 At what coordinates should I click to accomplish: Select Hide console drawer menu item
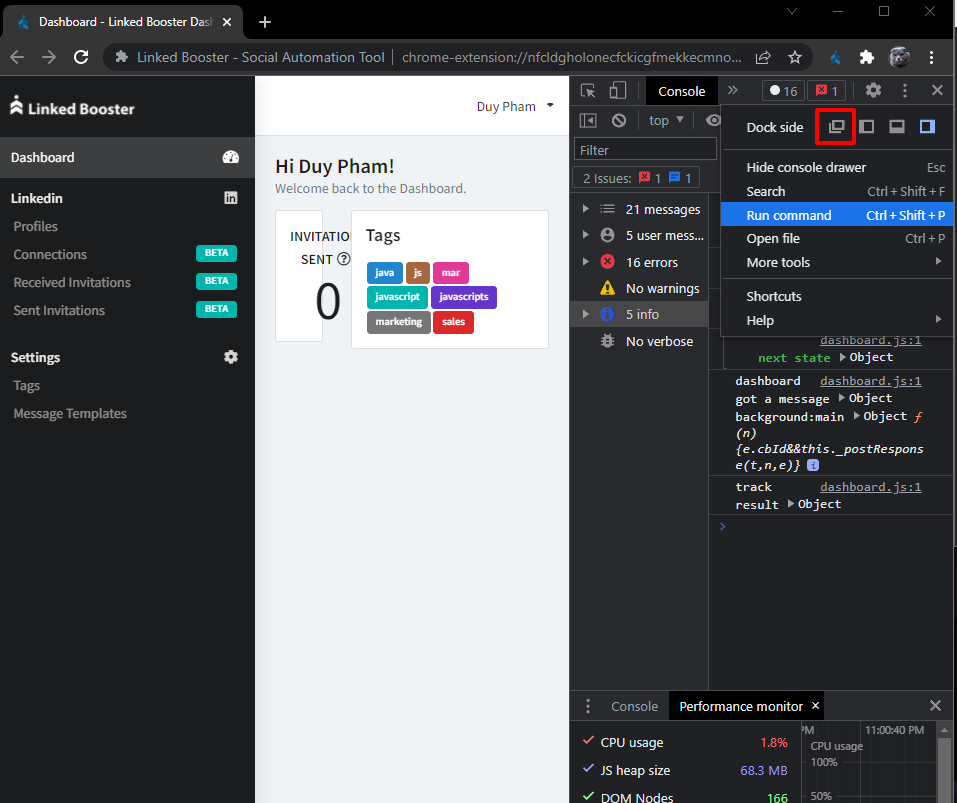click(x=837, y=167)
